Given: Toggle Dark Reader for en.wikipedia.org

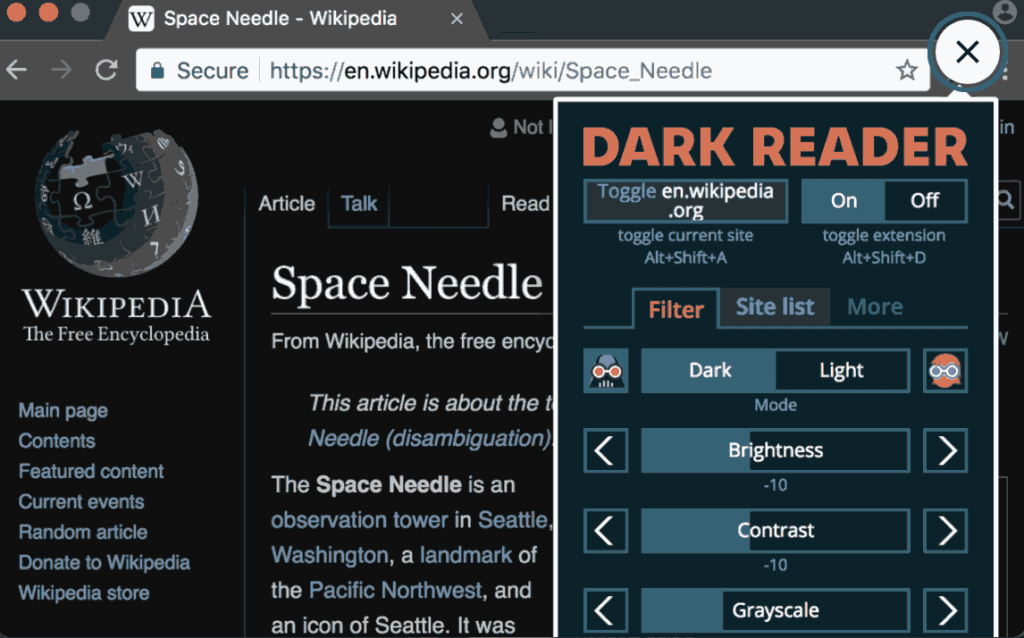Looking at the screenshot, I should click(686, 201).
